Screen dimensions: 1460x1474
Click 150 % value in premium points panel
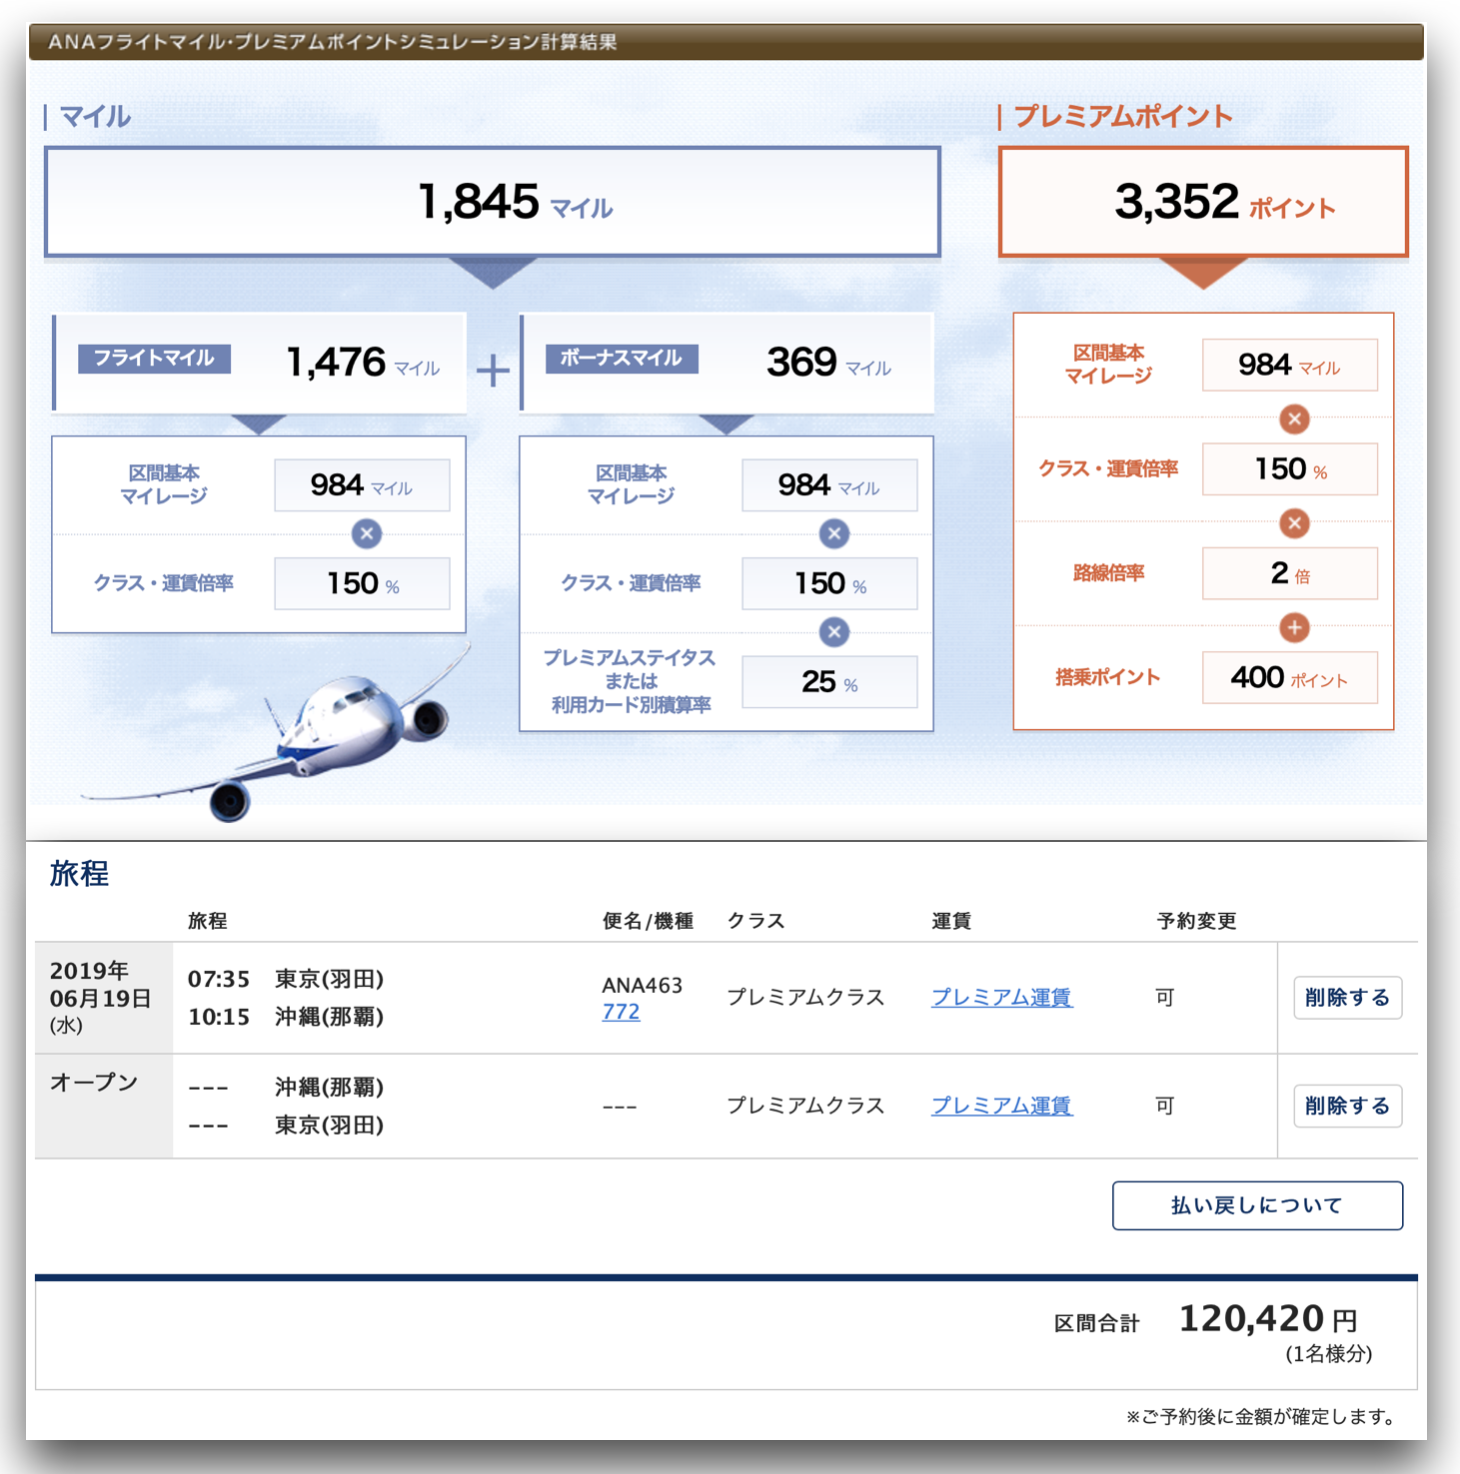tap(1289, 469)
